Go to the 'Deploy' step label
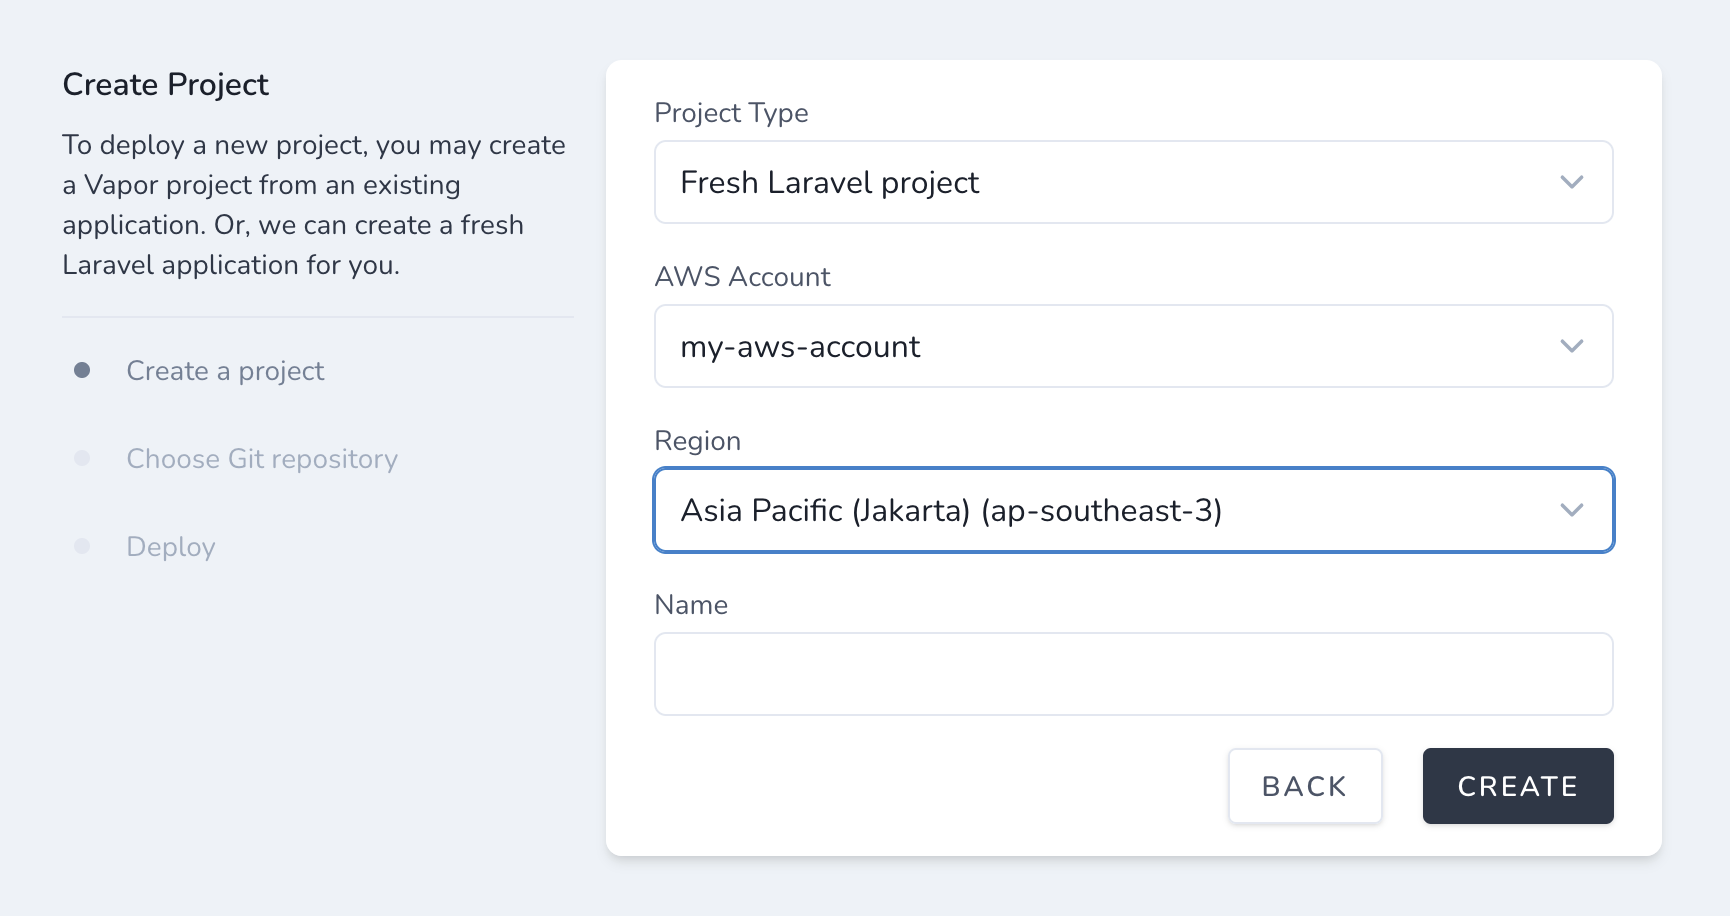 point(171,547)
